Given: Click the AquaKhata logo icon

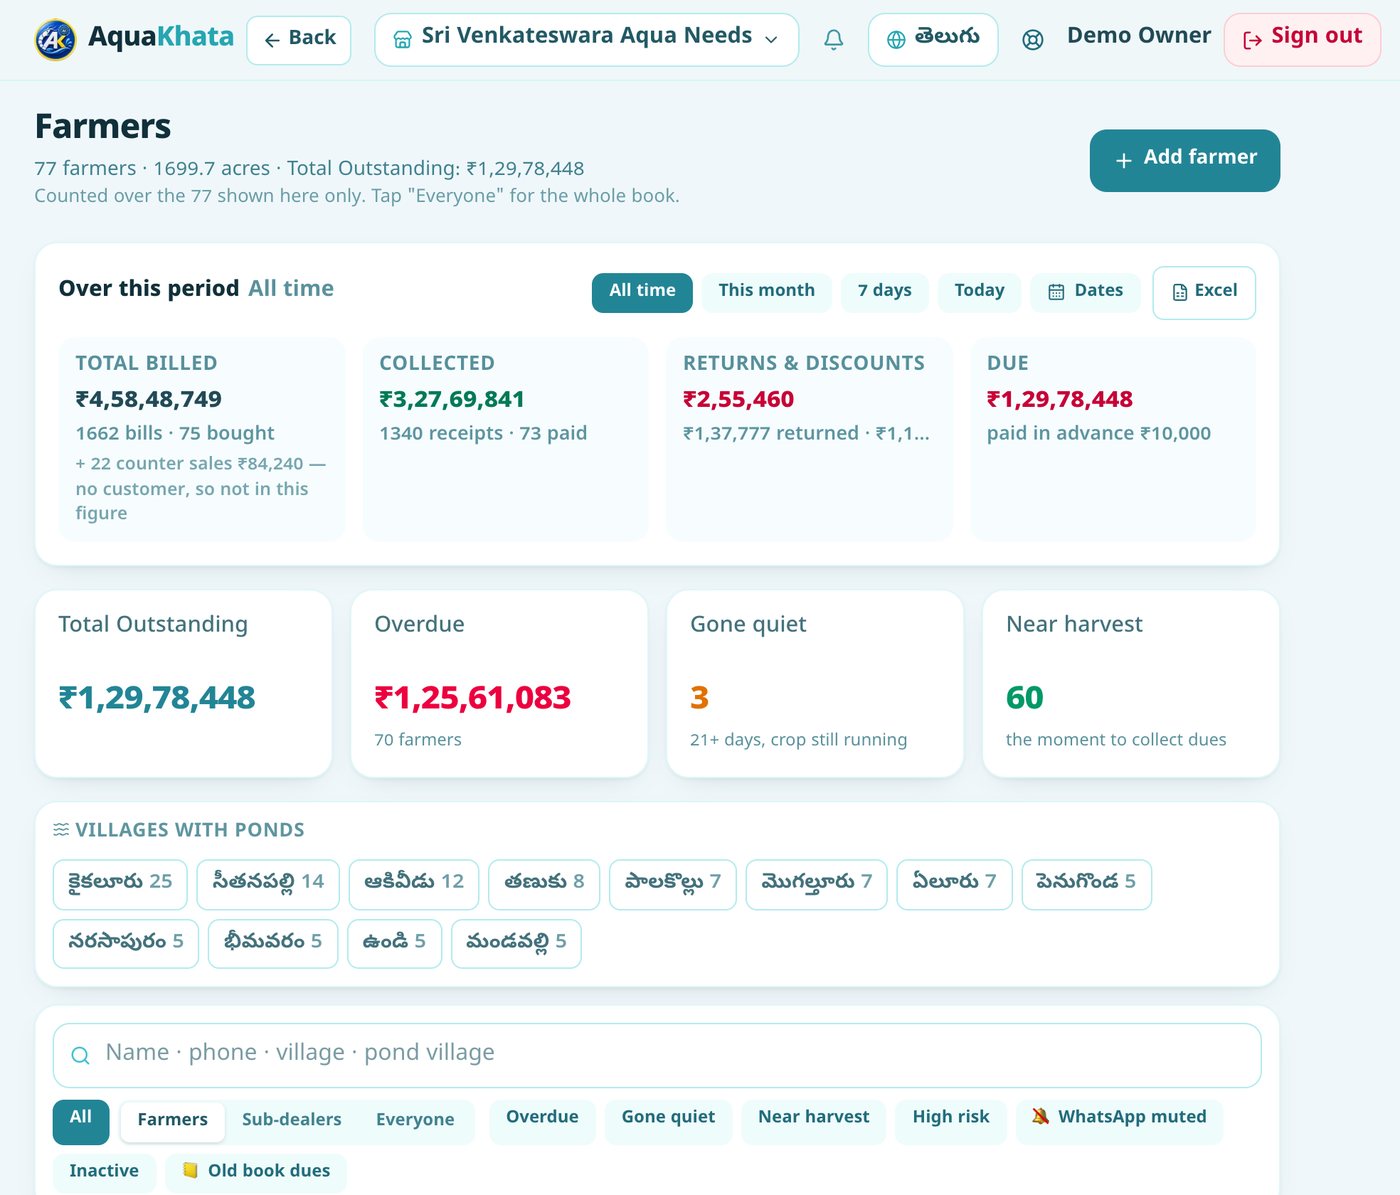Looking at the screenshot, I should click(x=55, y=40).
